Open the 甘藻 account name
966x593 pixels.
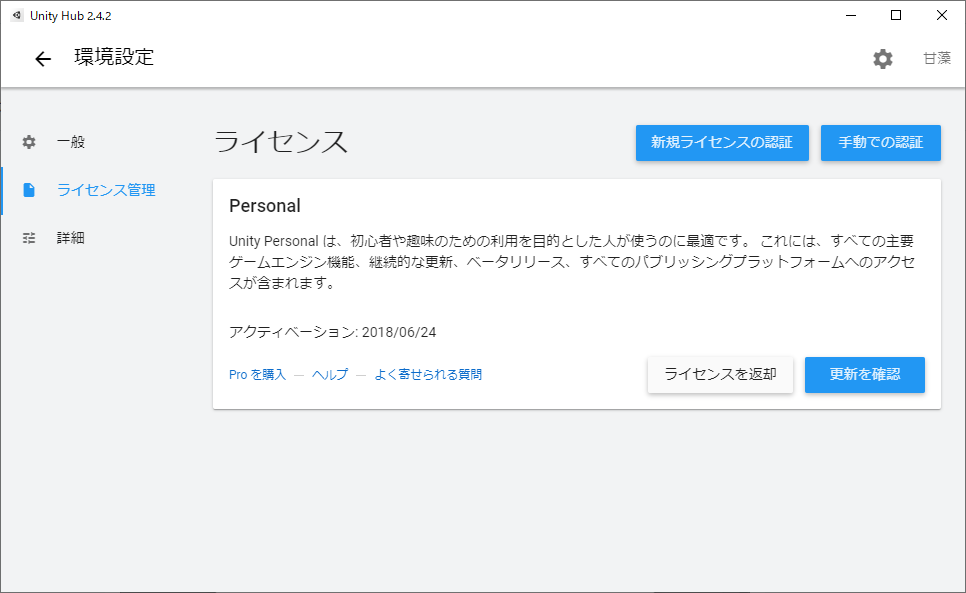(x=937, y=58)
